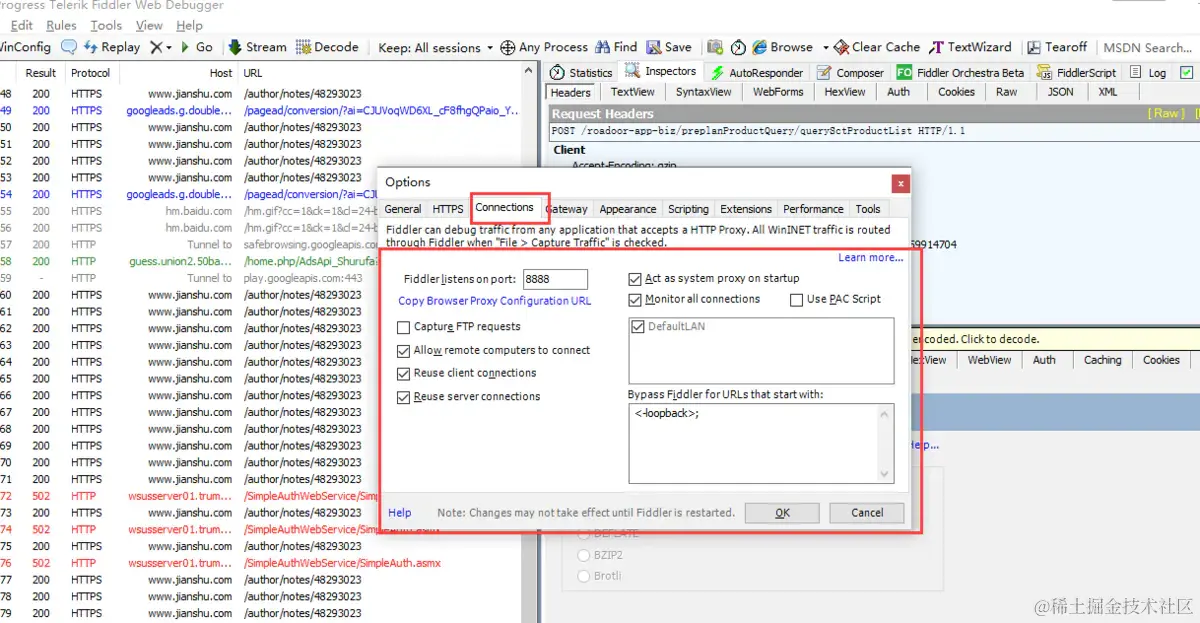Click the [Raw] link in Request Headers

coord(1166,114)
